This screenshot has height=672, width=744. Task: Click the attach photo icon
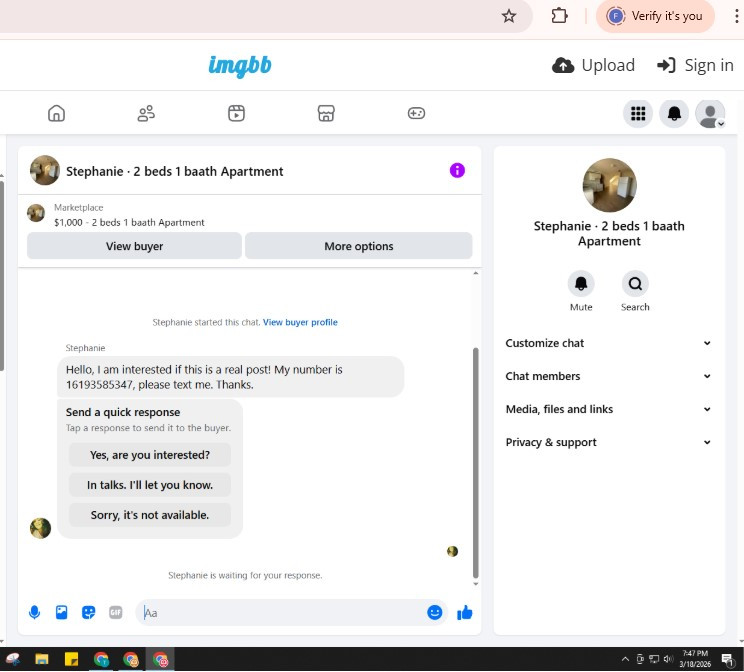coord(61,613)
